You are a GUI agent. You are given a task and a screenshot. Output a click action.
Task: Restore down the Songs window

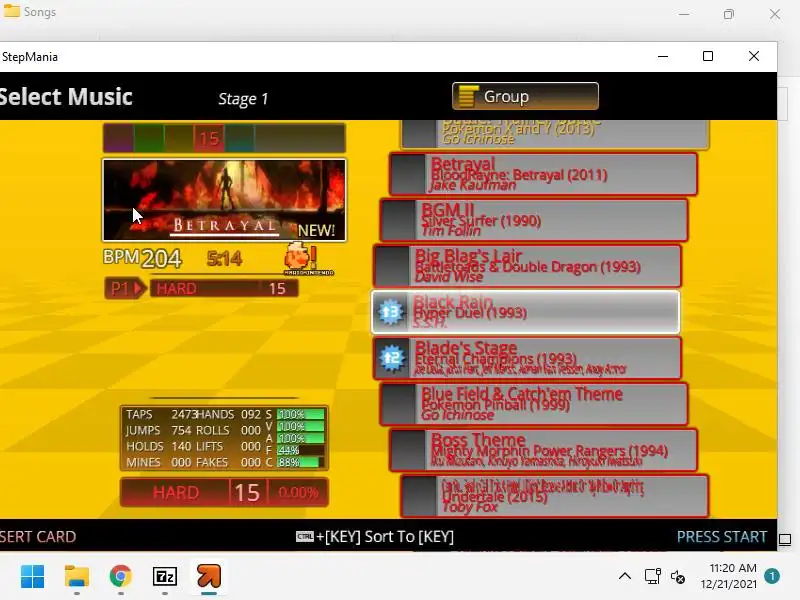[x=729, y=14]
